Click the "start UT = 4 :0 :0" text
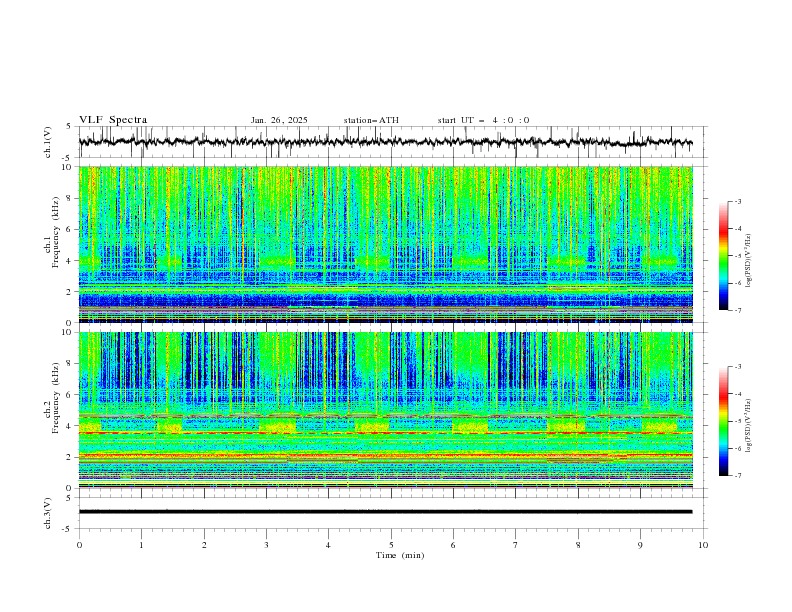This screenshot has width=792, height=612. tap(483, 120)
